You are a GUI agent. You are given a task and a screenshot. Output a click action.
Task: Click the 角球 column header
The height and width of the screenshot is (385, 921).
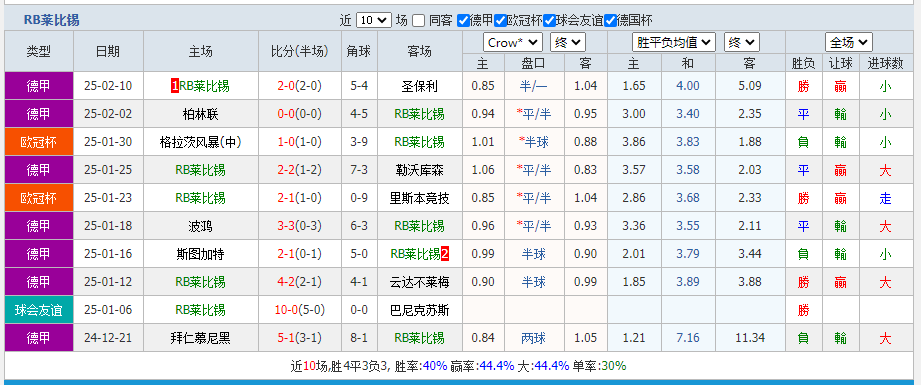[359, 51]
